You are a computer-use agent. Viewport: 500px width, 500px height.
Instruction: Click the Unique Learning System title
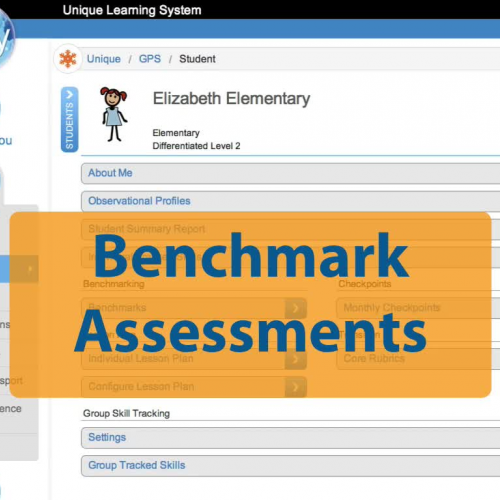point(132,10)
